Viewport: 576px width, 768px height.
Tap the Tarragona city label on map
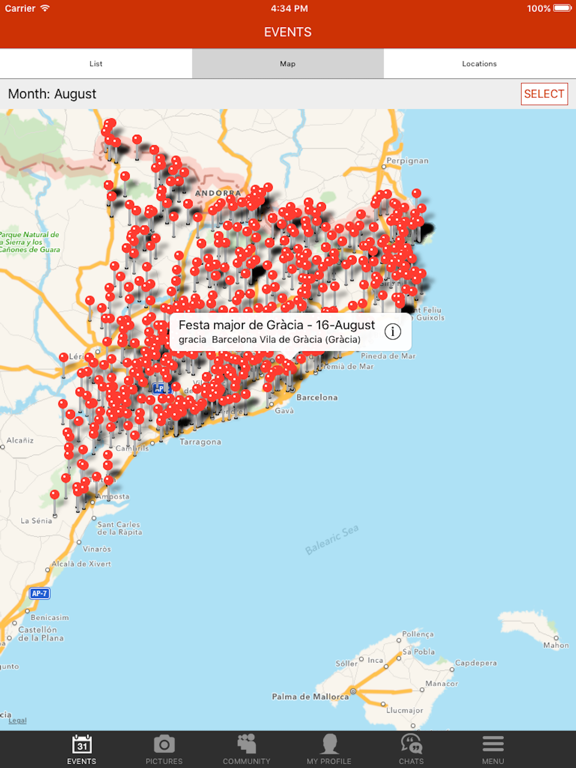tap(200, 442)
